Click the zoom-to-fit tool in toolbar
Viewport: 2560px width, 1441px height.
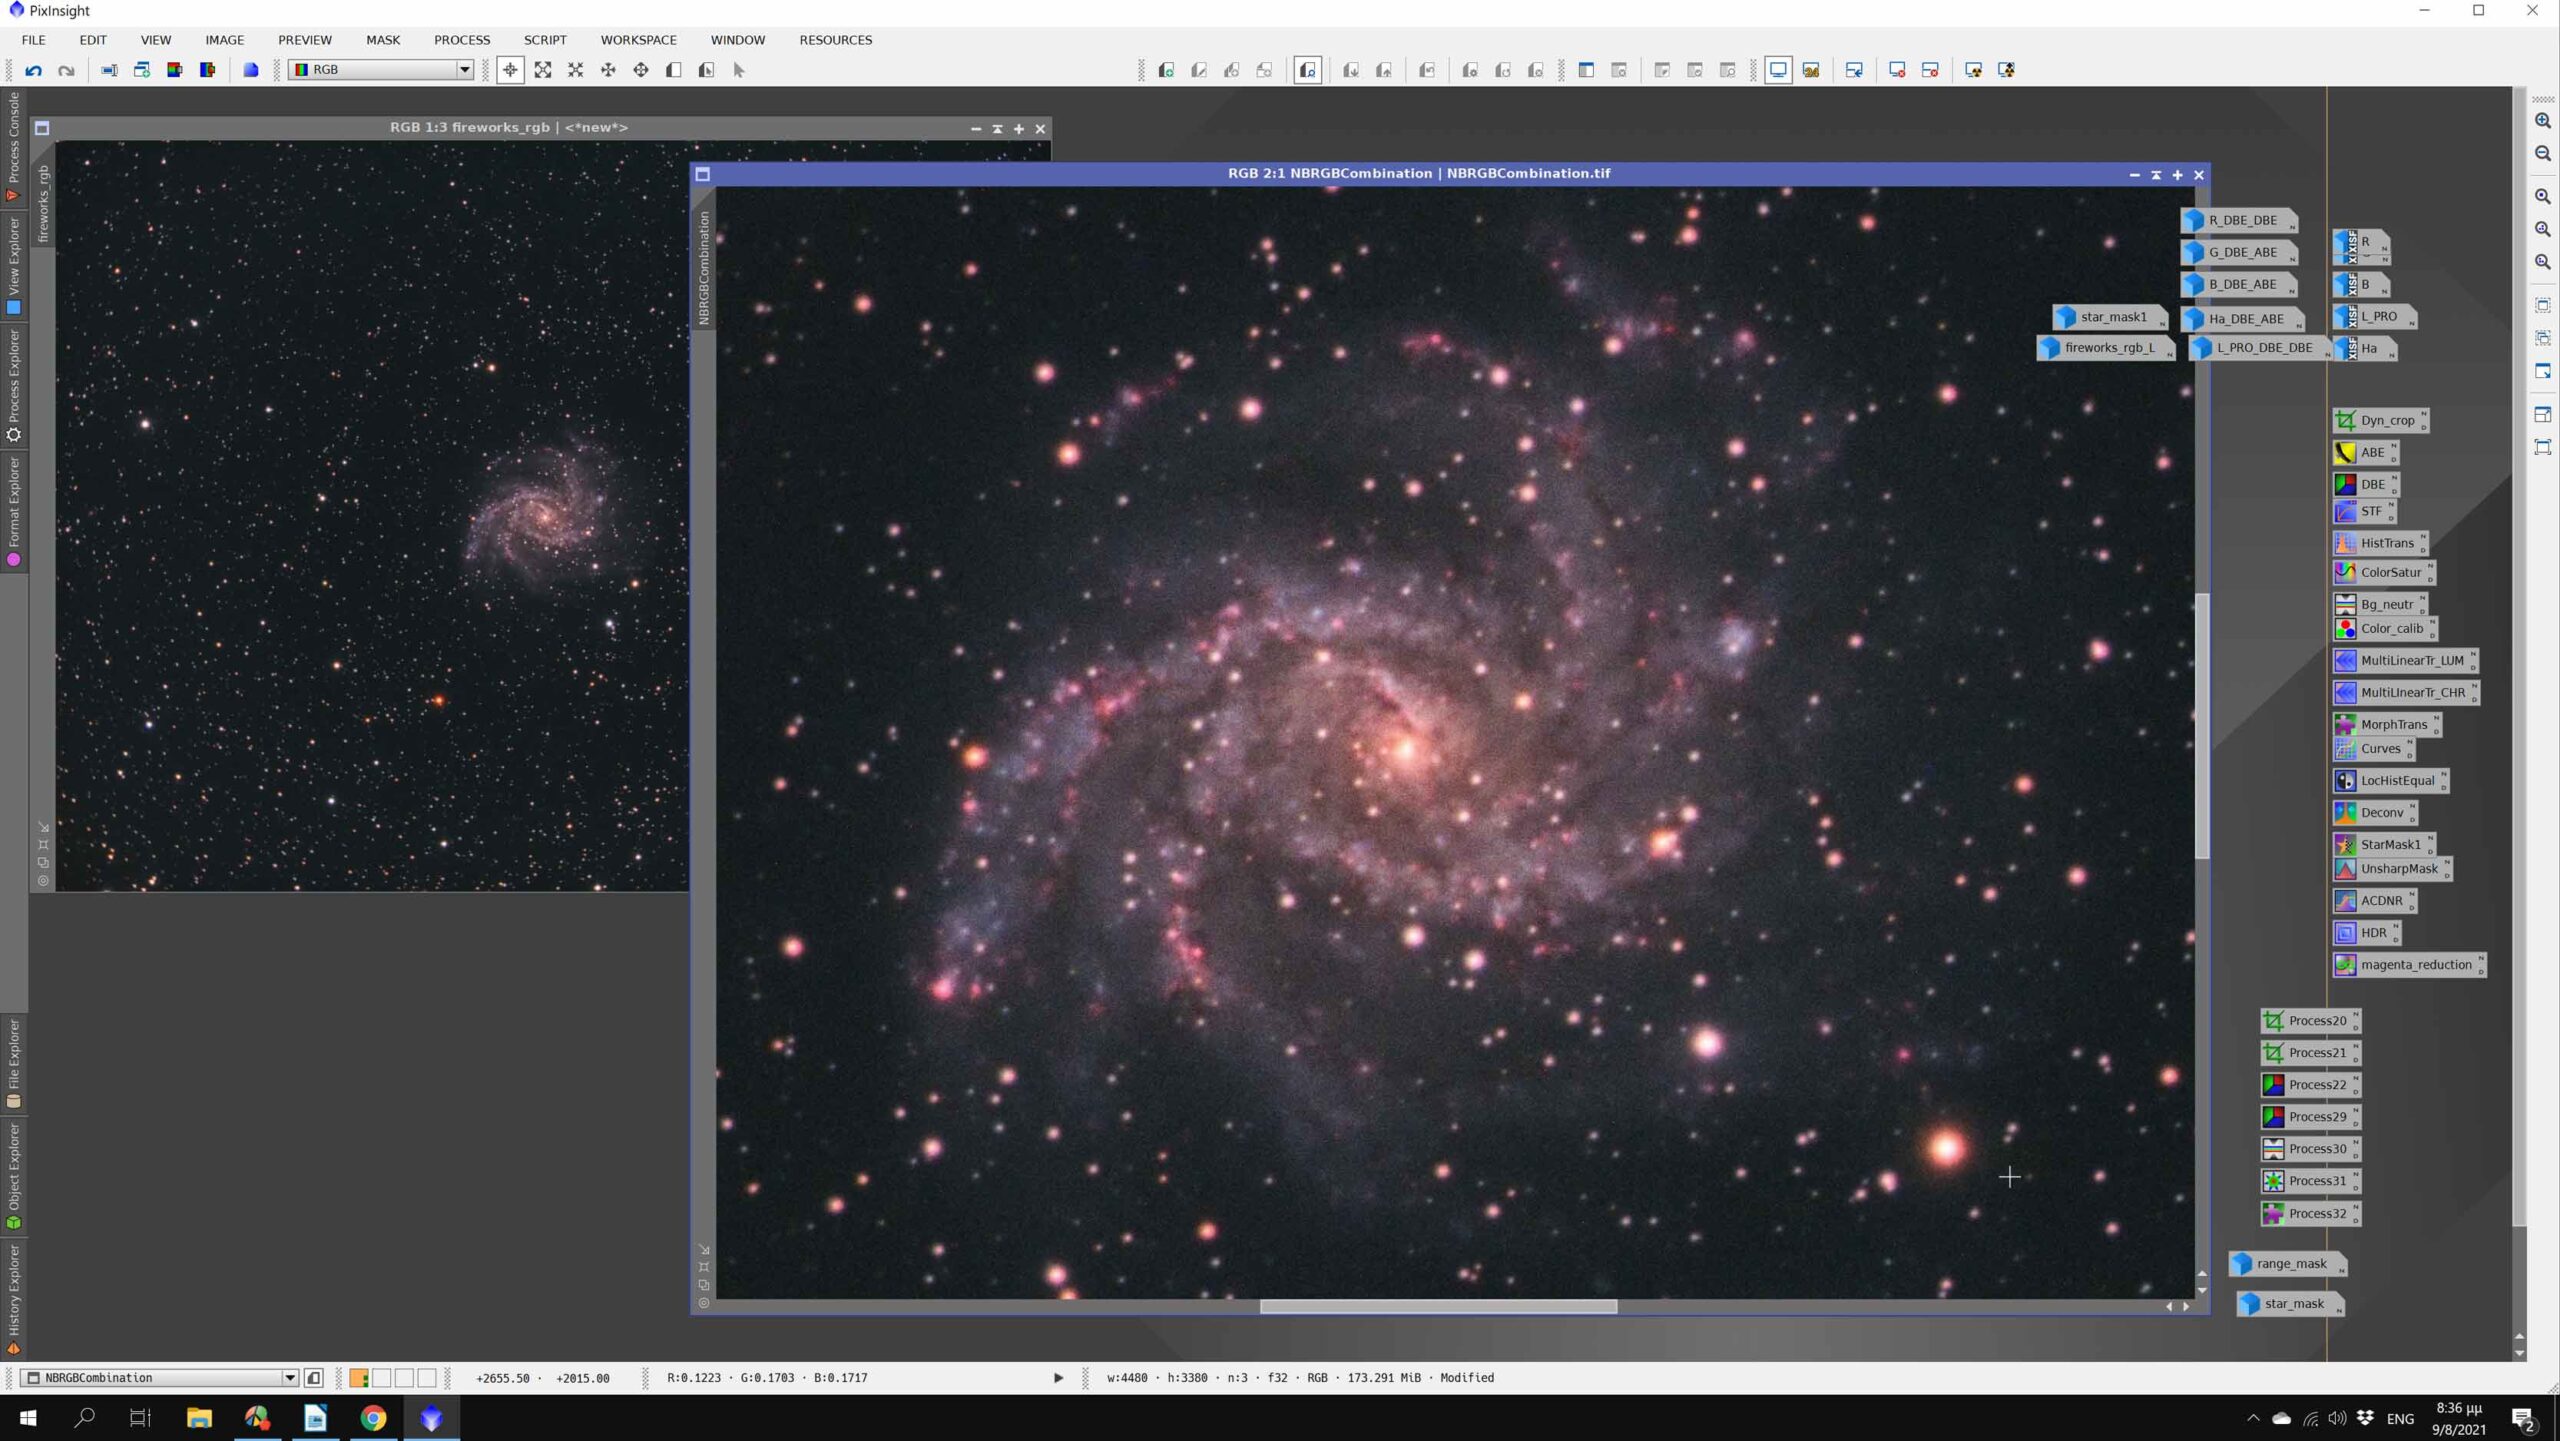tap(543, 70)
